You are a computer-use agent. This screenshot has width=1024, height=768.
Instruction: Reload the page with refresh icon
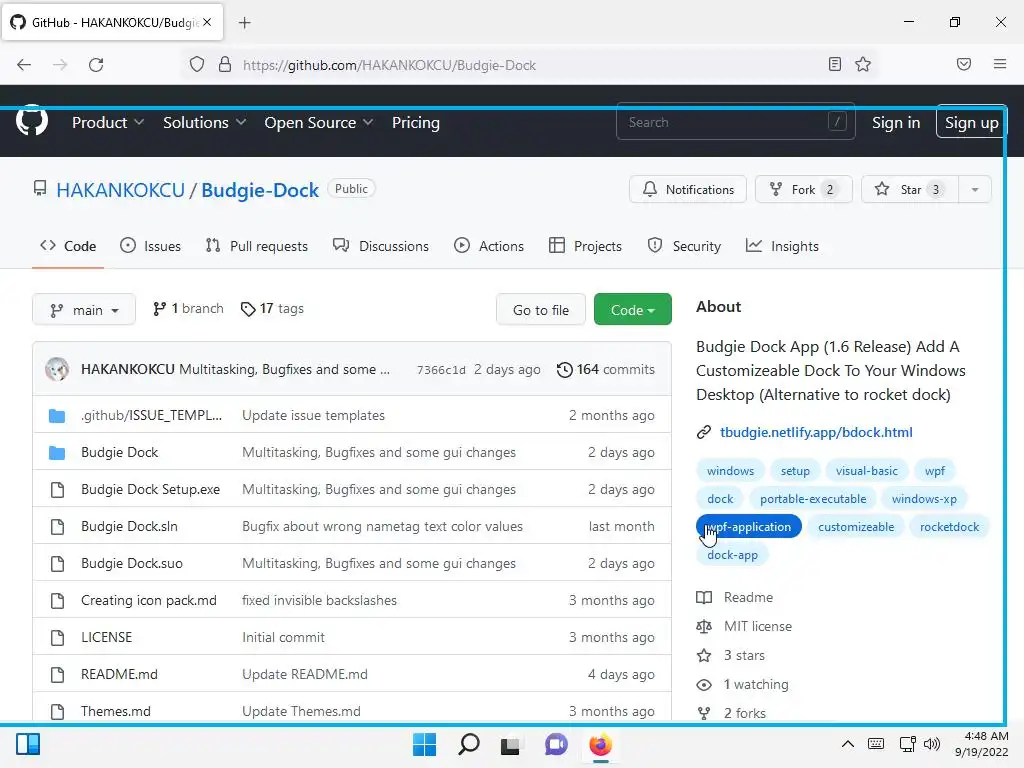tap(96, 65)
